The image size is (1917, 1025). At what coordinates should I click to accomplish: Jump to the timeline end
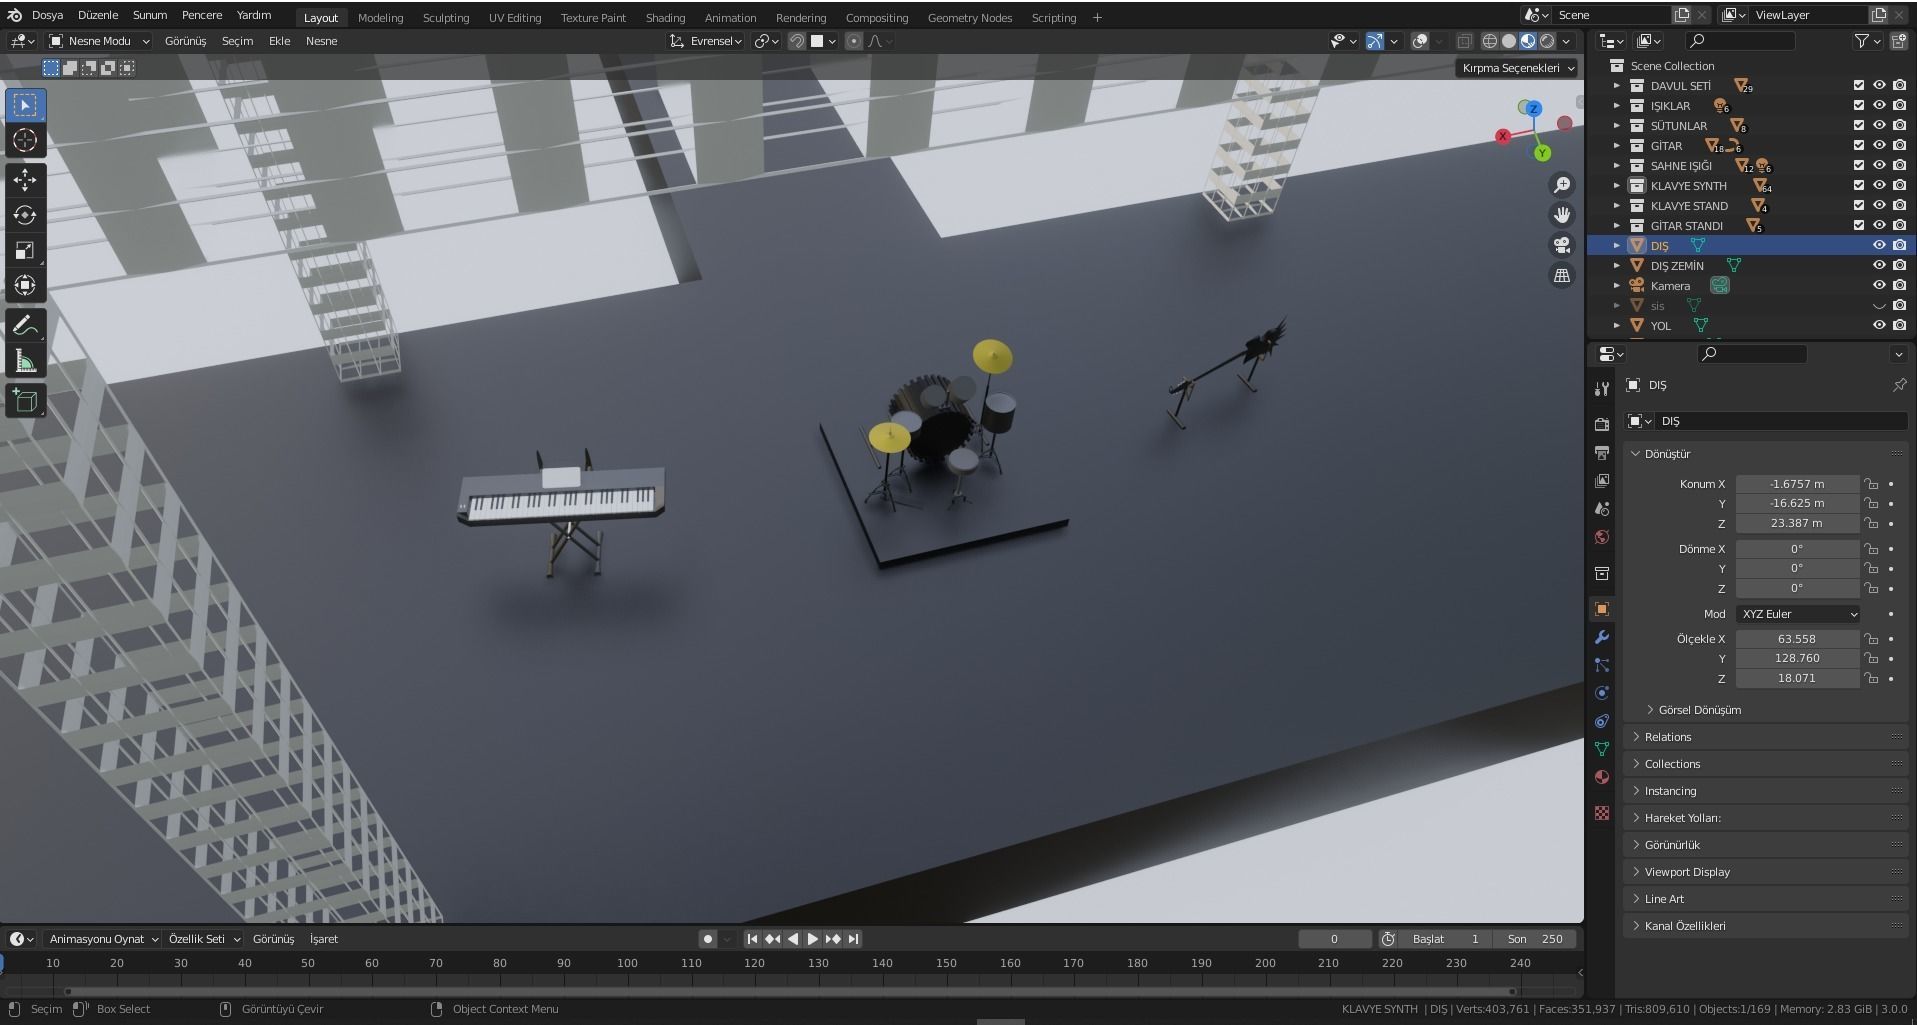pyautogui.click(x=853, y=939)
